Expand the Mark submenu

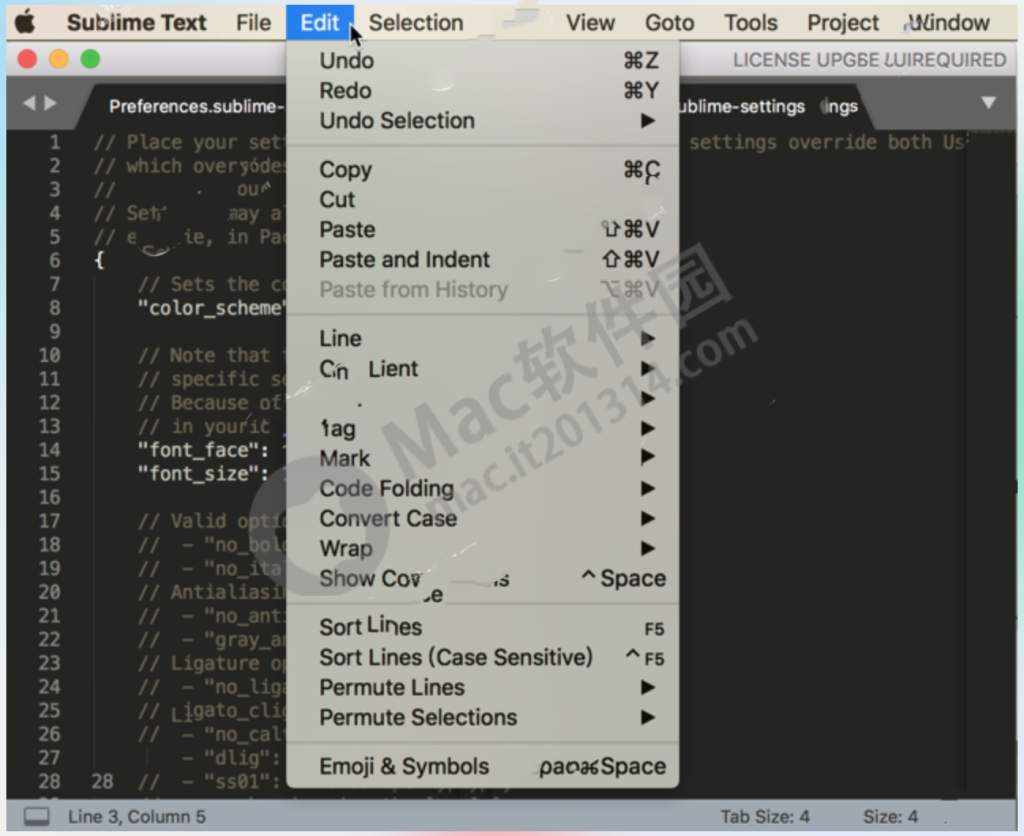click(x=483, y=458)
